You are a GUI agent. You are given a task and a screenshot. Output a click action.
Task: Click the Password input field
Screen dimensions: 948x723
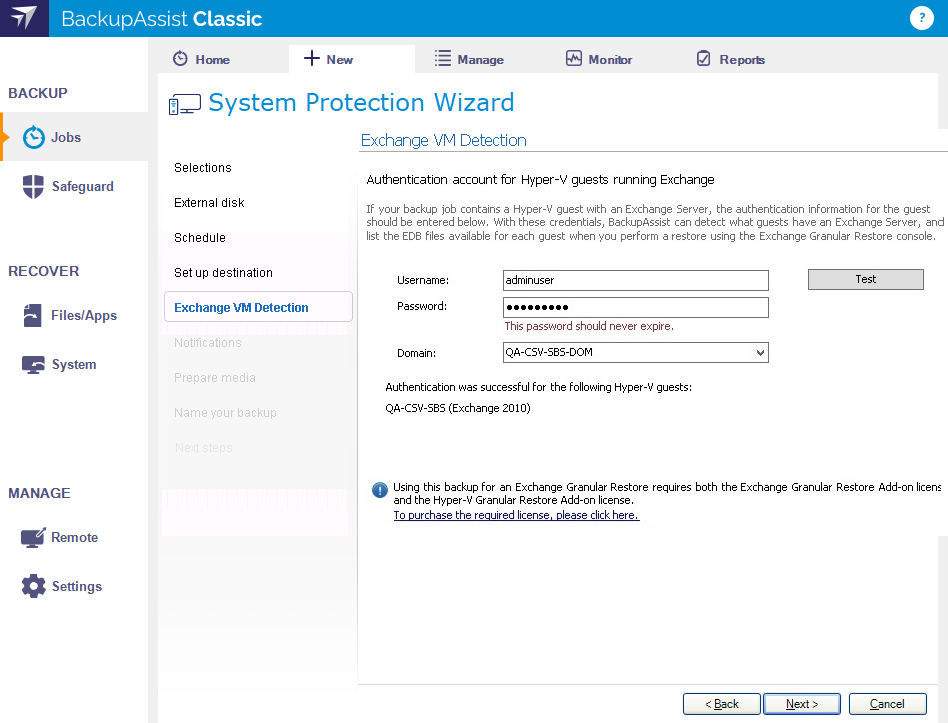[x=635, y=307]
